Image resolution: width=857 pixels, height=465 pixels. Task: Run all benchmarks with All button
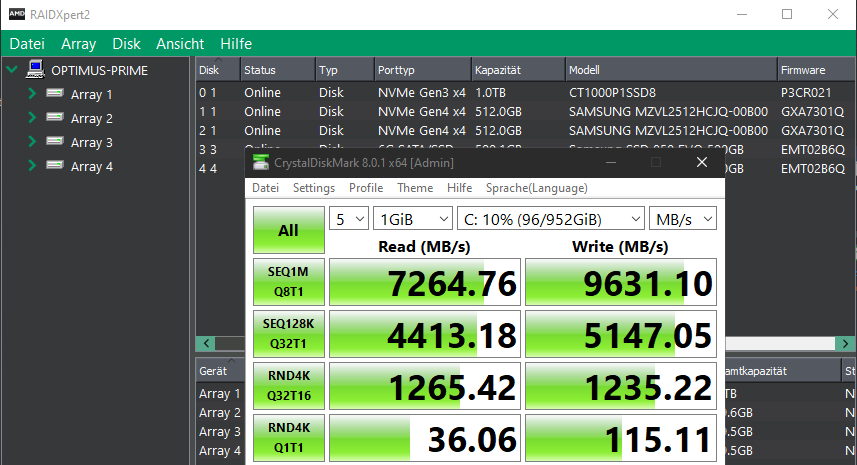[x=289, y=229]
